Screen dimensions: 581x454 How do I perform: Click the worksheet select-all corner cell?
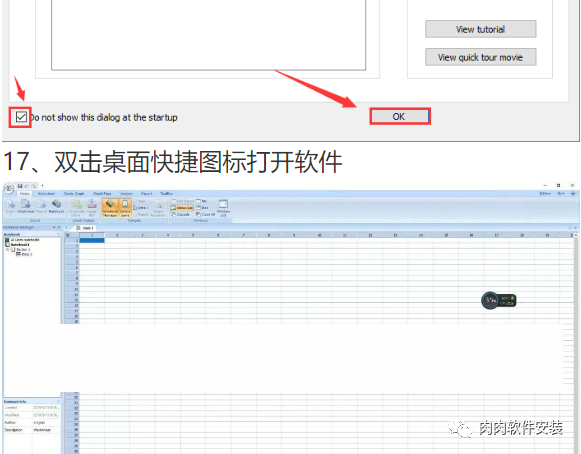point(72,235)
